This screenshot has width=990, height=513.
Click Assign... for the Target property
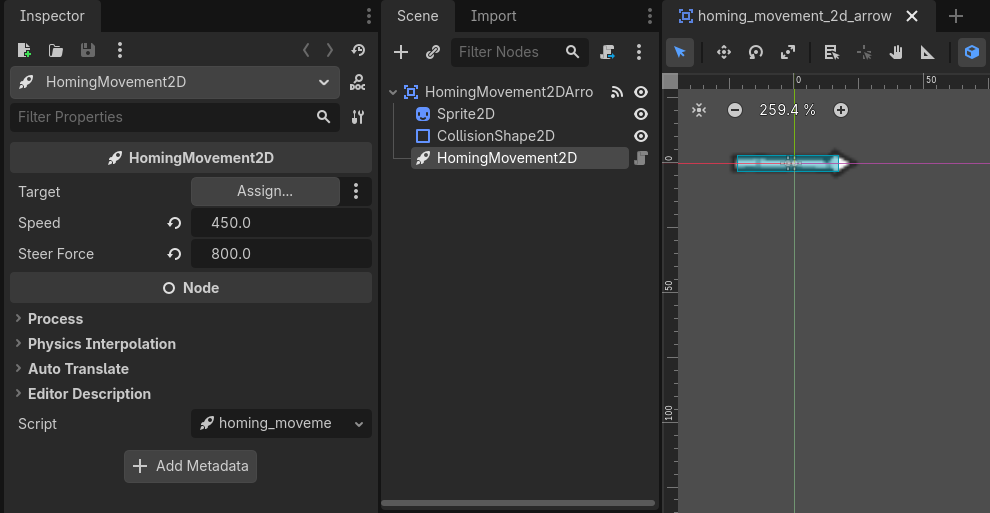pos(265,191)
